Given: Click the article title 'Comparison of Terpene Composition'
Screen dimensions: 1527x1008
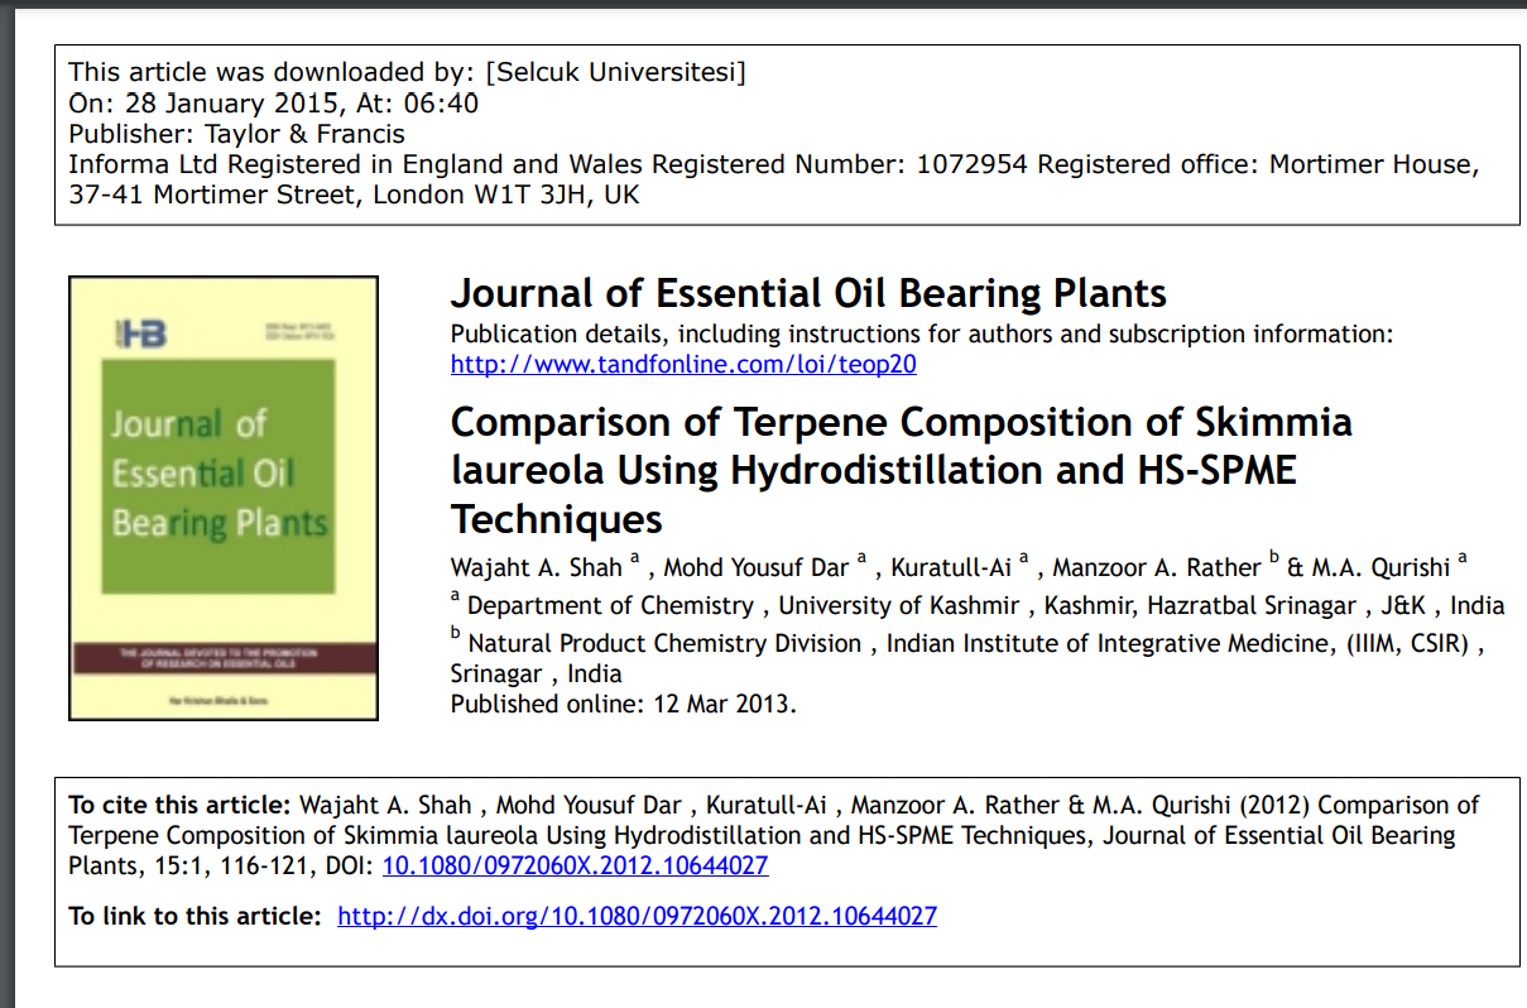Looking at the screenshot, I should point(901,470).
